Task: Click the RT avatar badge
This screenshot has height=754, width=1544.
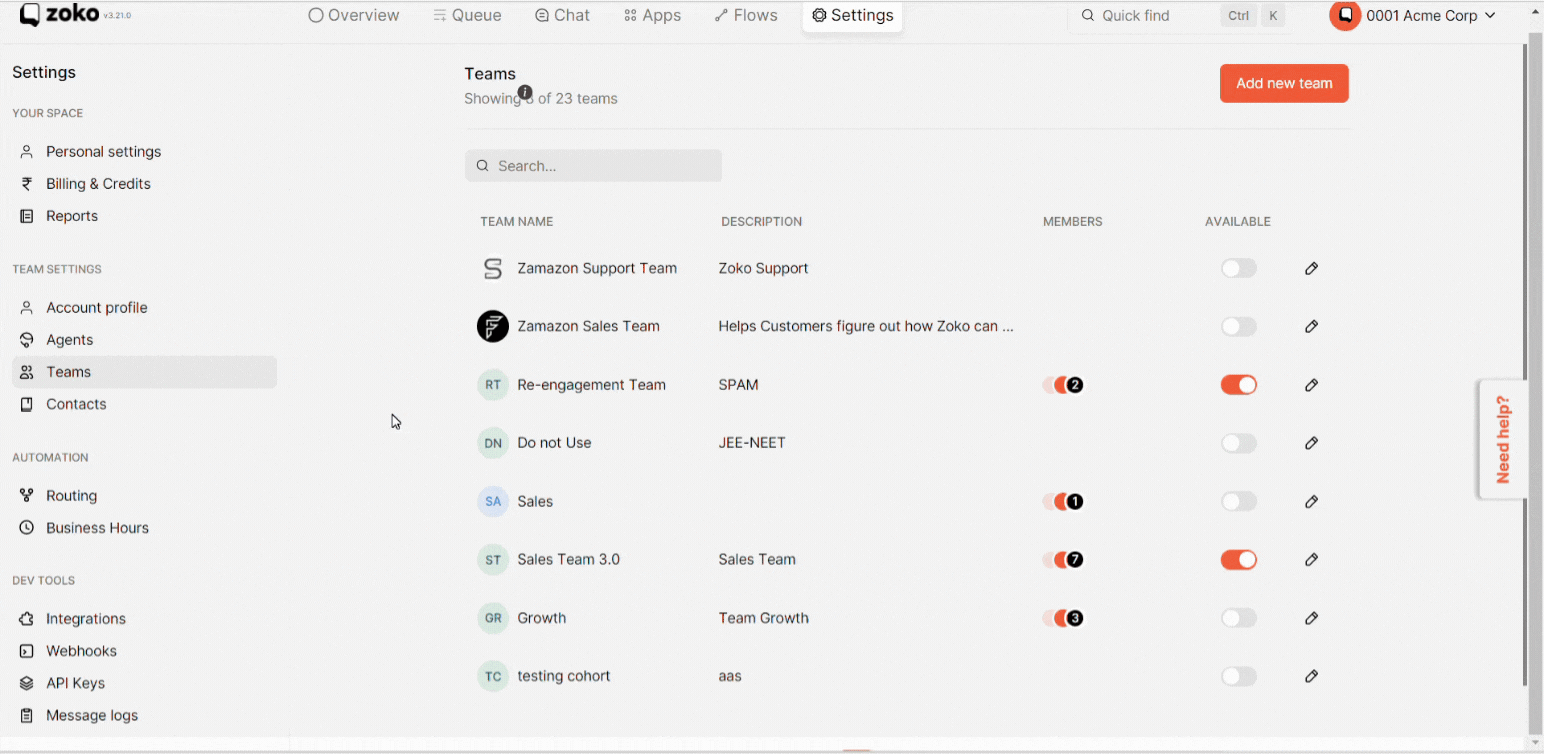Action: click(x=493, y=385)
